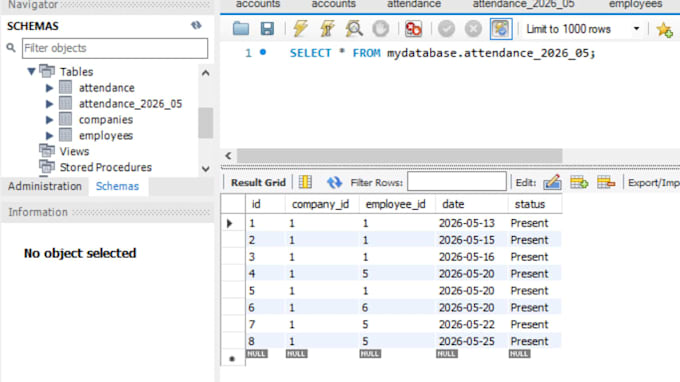Click the SELECT keyword in query editor
This screenshot has width=680, height=382.
(311, 53)
